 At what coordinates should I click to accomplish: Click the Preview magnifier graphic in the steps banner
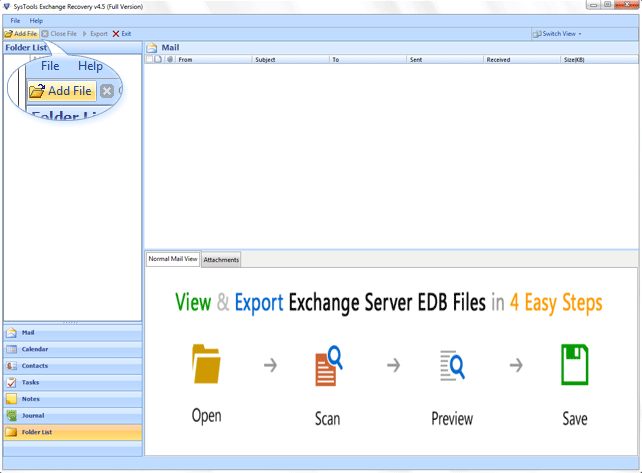point(452,365)
